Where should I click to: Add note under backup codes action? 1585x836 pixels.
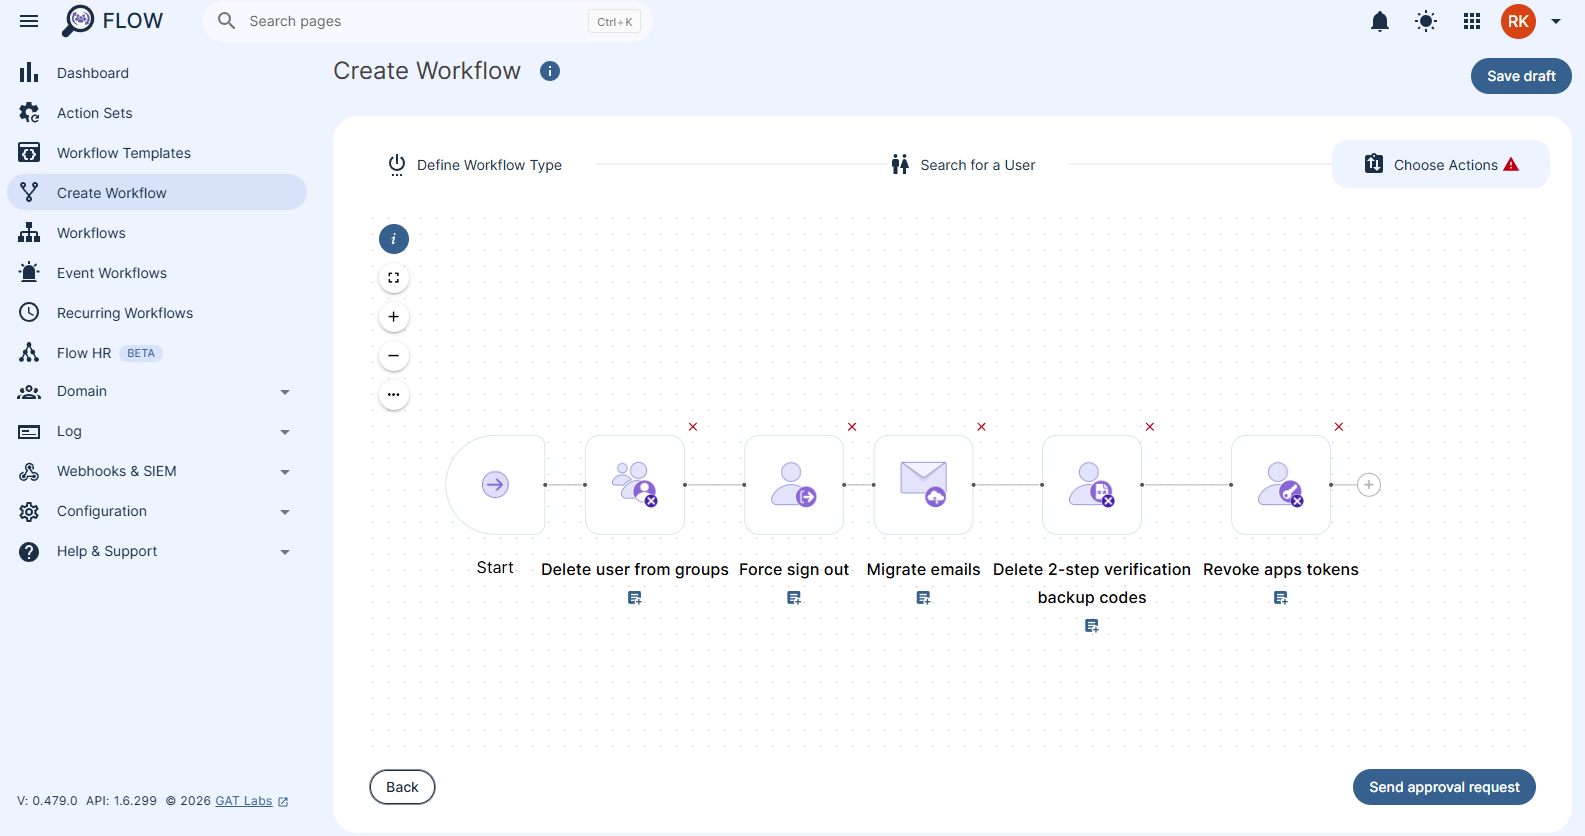(1092, 626)
